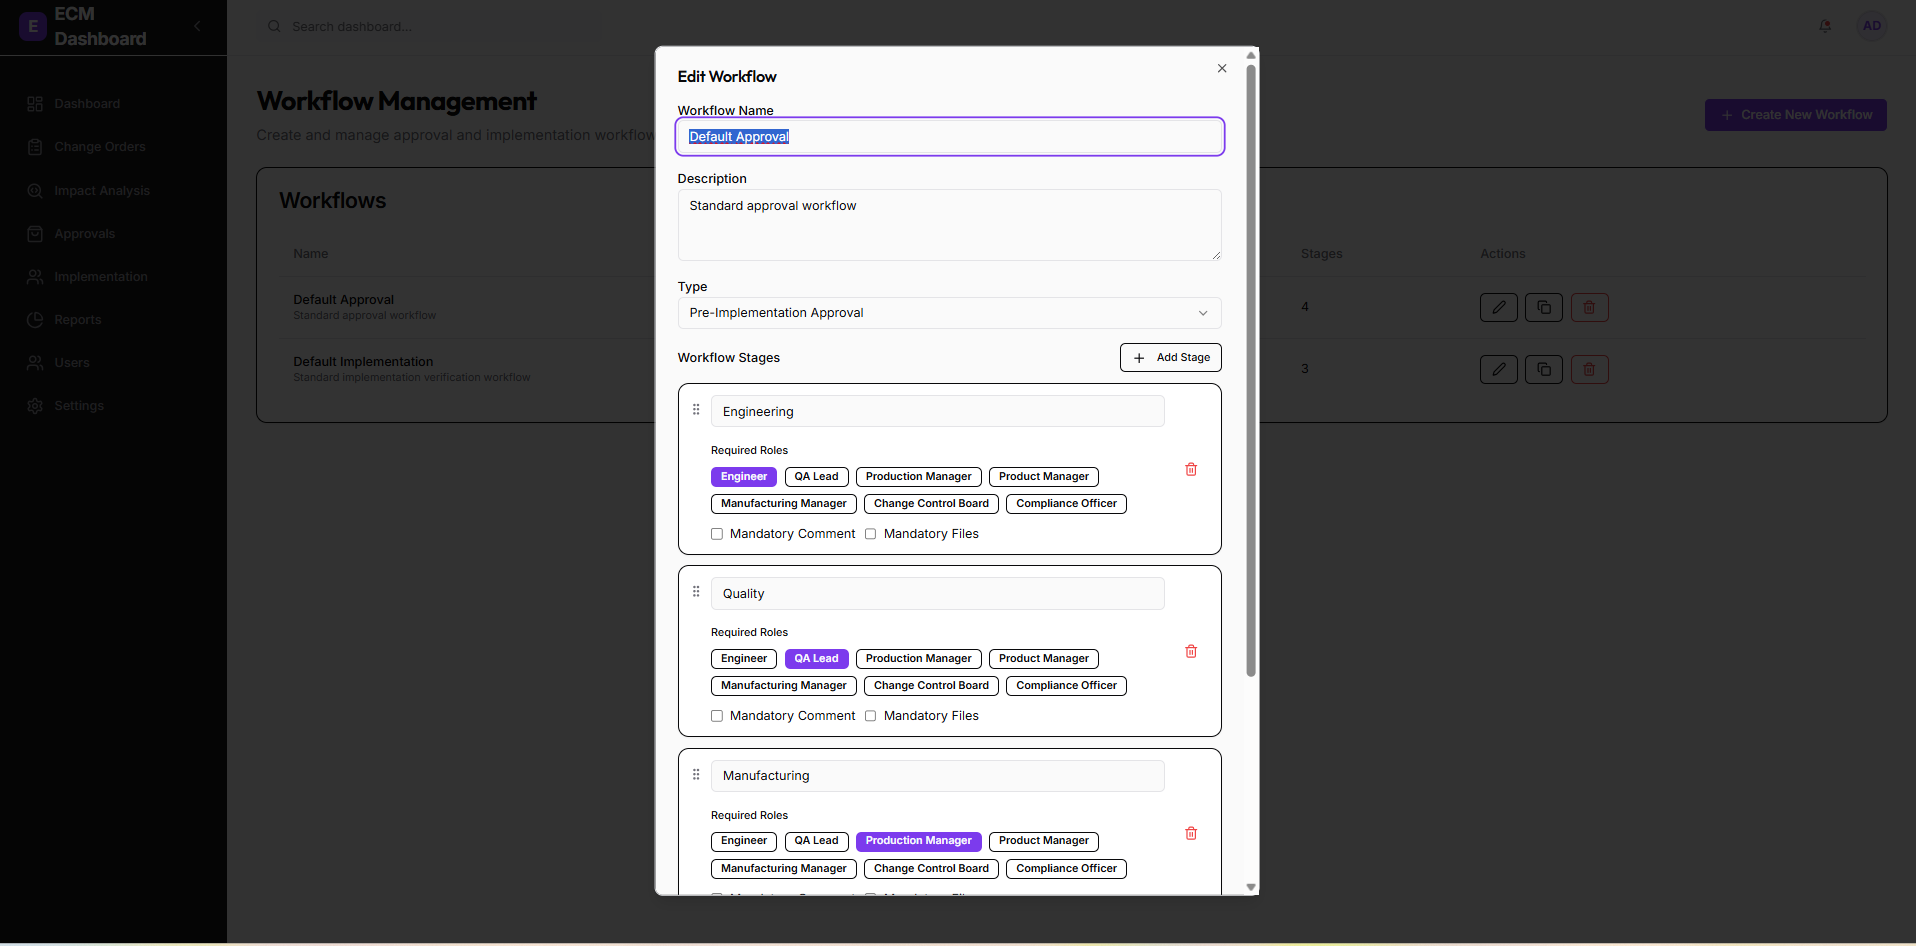Toggle the Compliance Officer role for the Quality stage
Screen dimensions: 1916x946
pos(1065,685)
